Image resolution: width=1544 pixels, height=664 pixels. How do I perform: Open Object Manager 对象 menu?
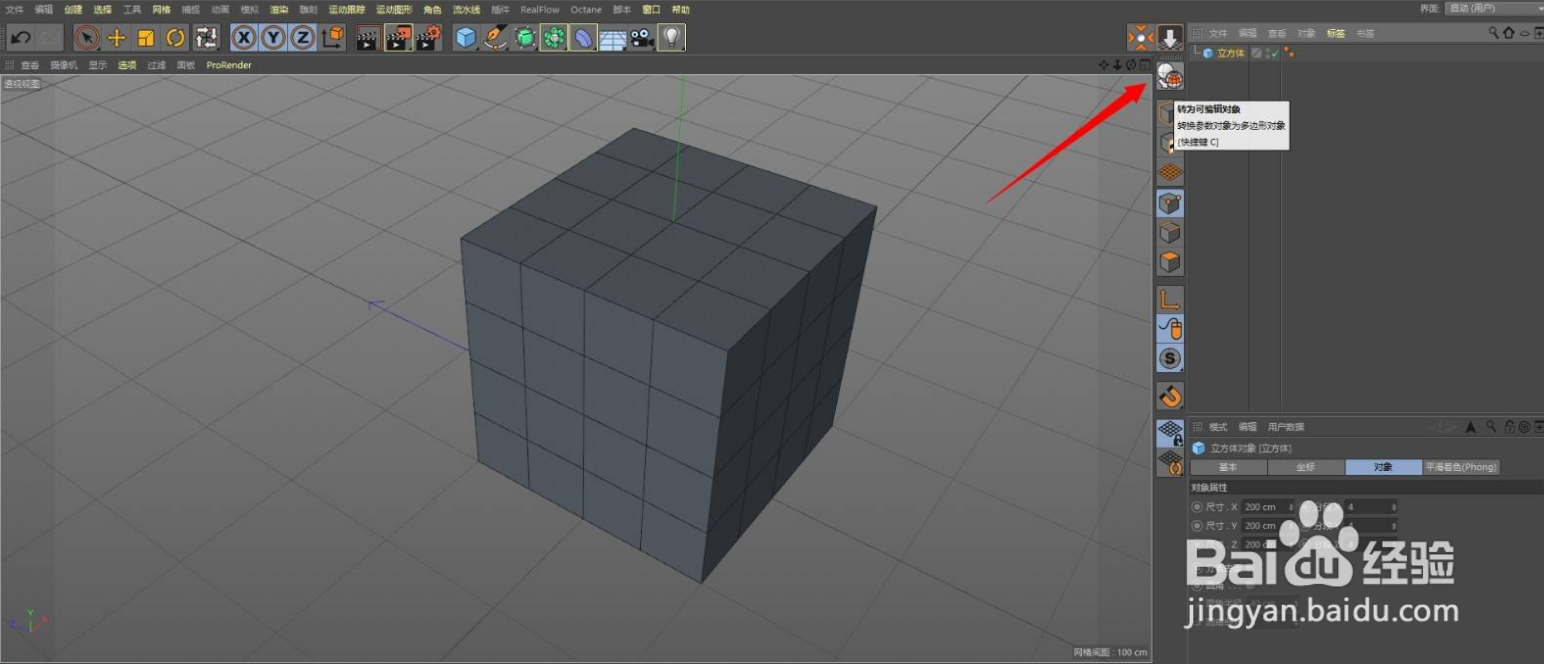[x=1306, y=33]
